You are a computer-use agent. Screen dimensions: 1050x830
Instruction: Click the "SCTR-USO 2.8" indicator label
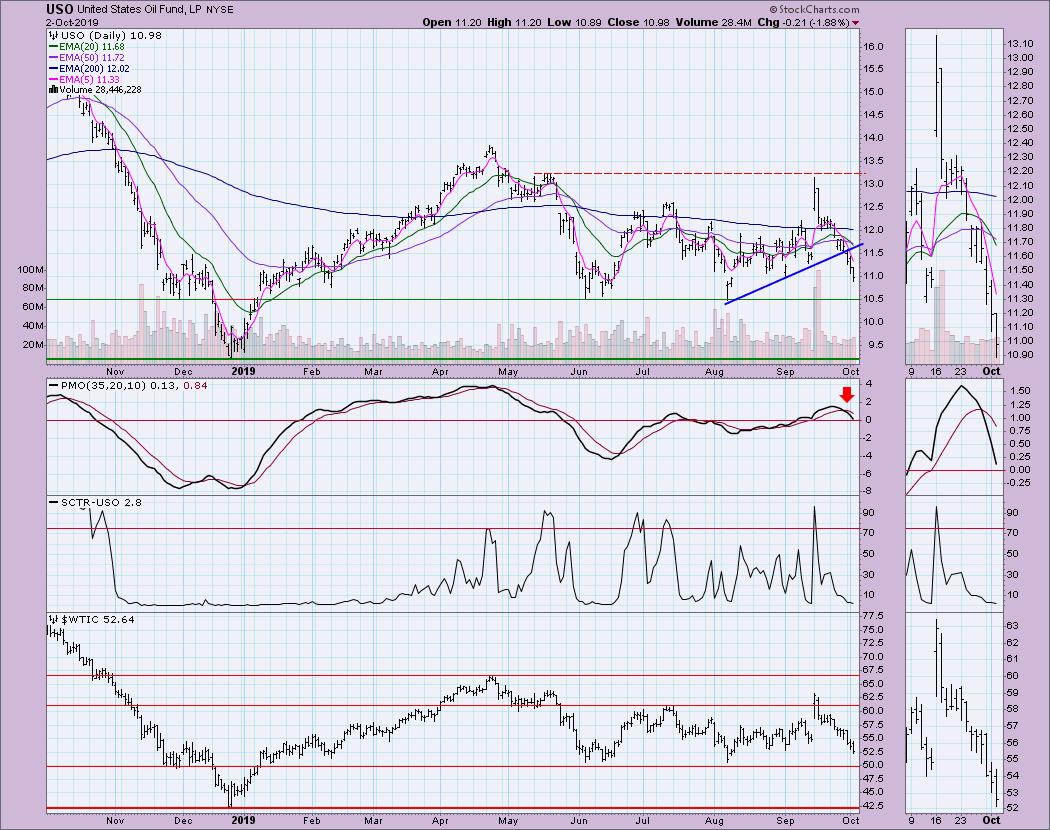[x=101, y=502]
